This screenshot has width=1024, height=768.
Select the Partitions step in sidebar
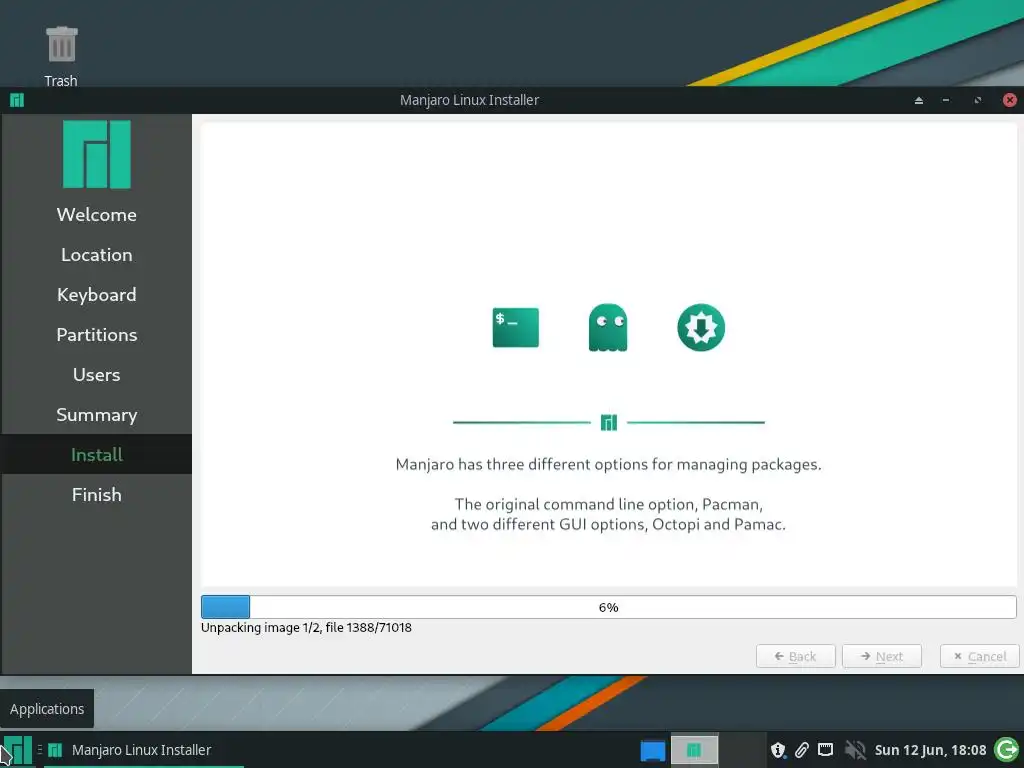click(97, 334)
